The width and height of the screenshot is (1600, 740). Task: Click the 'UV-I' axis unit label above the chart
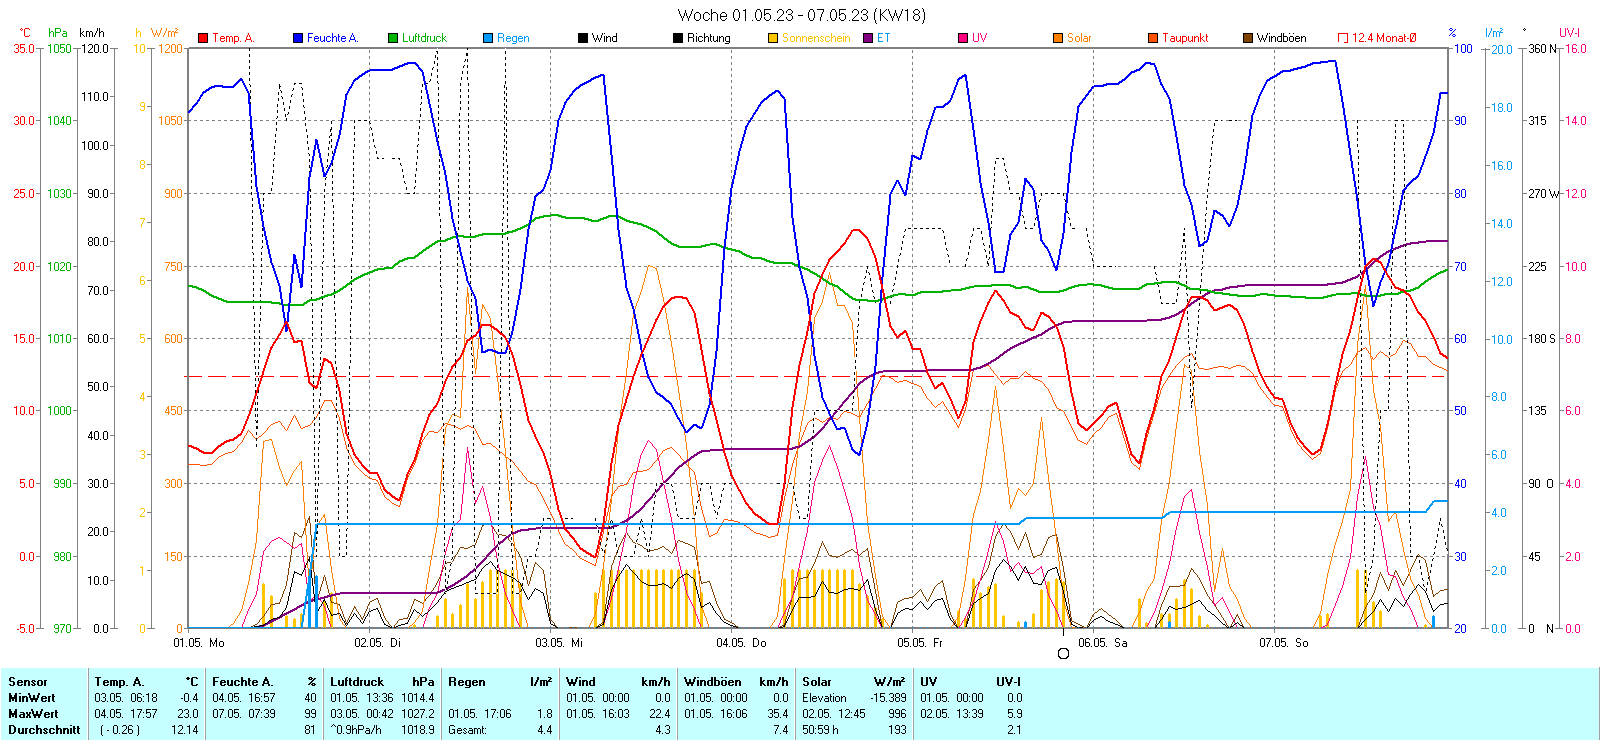coord(1569,33)
